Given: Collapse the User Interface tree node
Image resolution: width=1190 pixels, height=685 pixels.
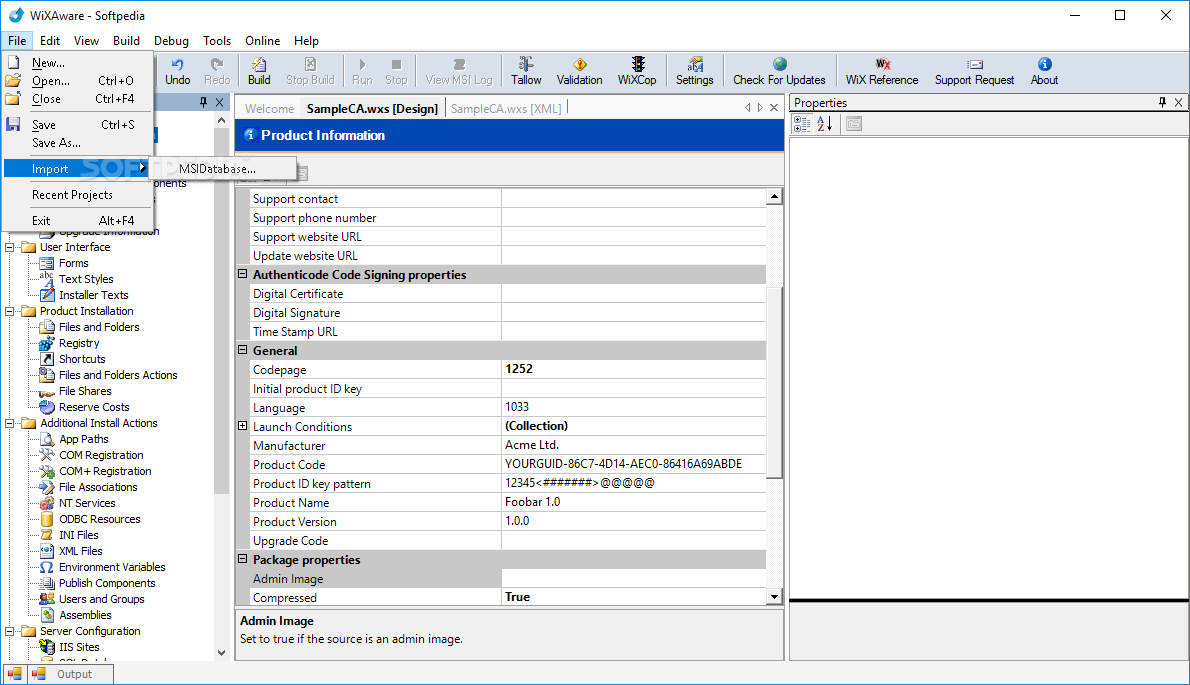Looking at the screenshot, I should pyautogui.click(x=10, y=247).
